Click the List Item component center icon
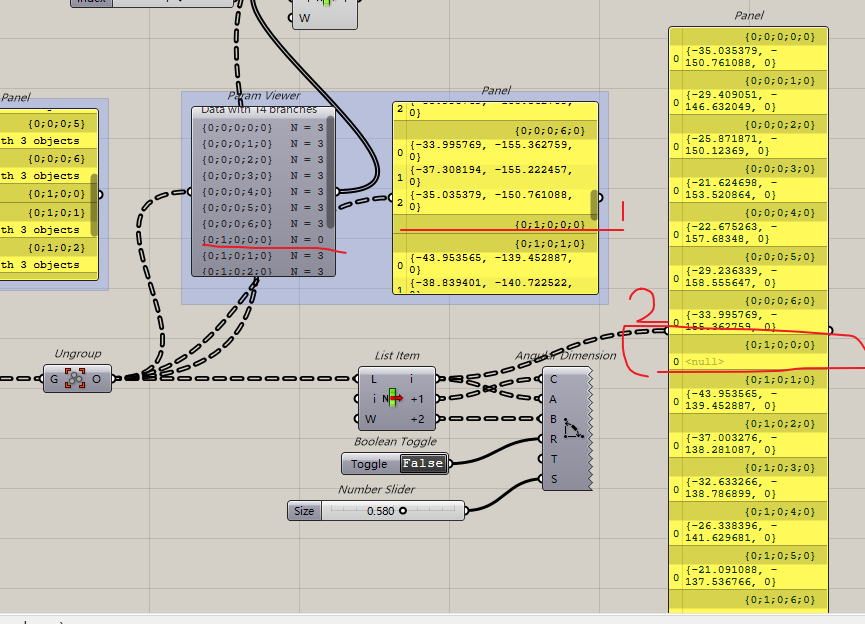 (392, 398)
